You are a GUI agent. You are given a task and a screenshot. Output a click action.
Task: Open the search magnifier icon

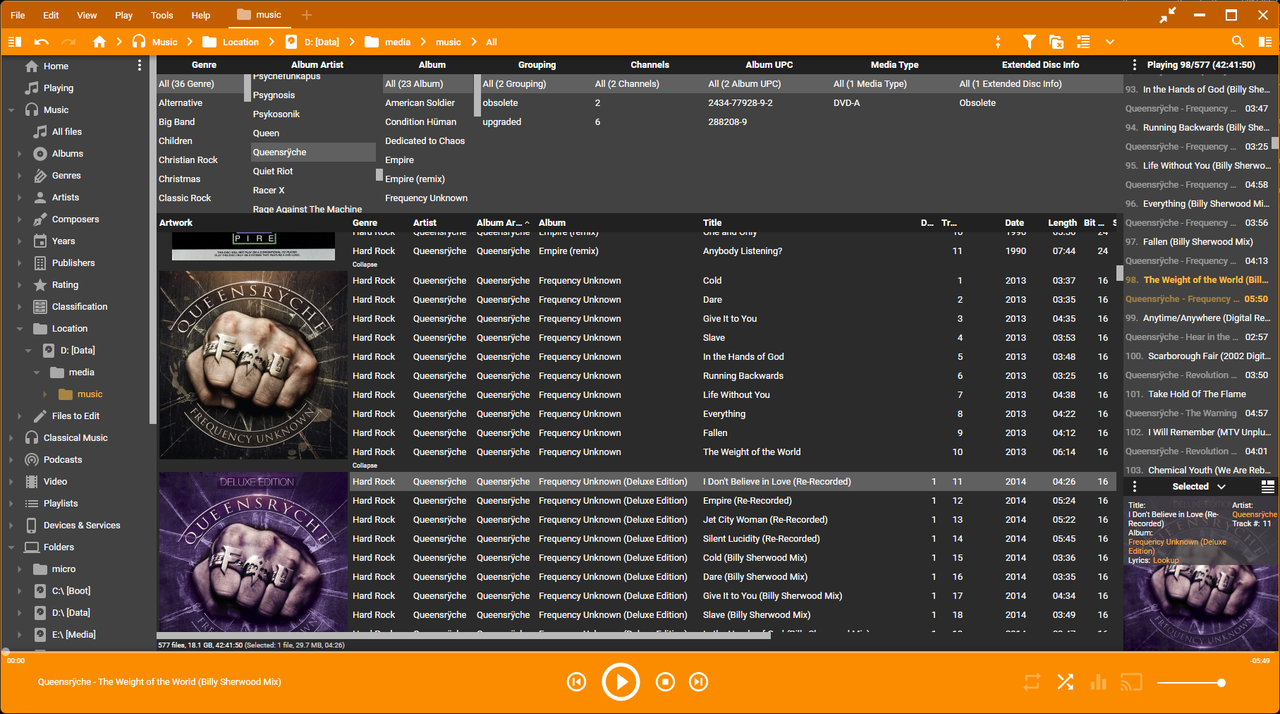[1238, 42]
